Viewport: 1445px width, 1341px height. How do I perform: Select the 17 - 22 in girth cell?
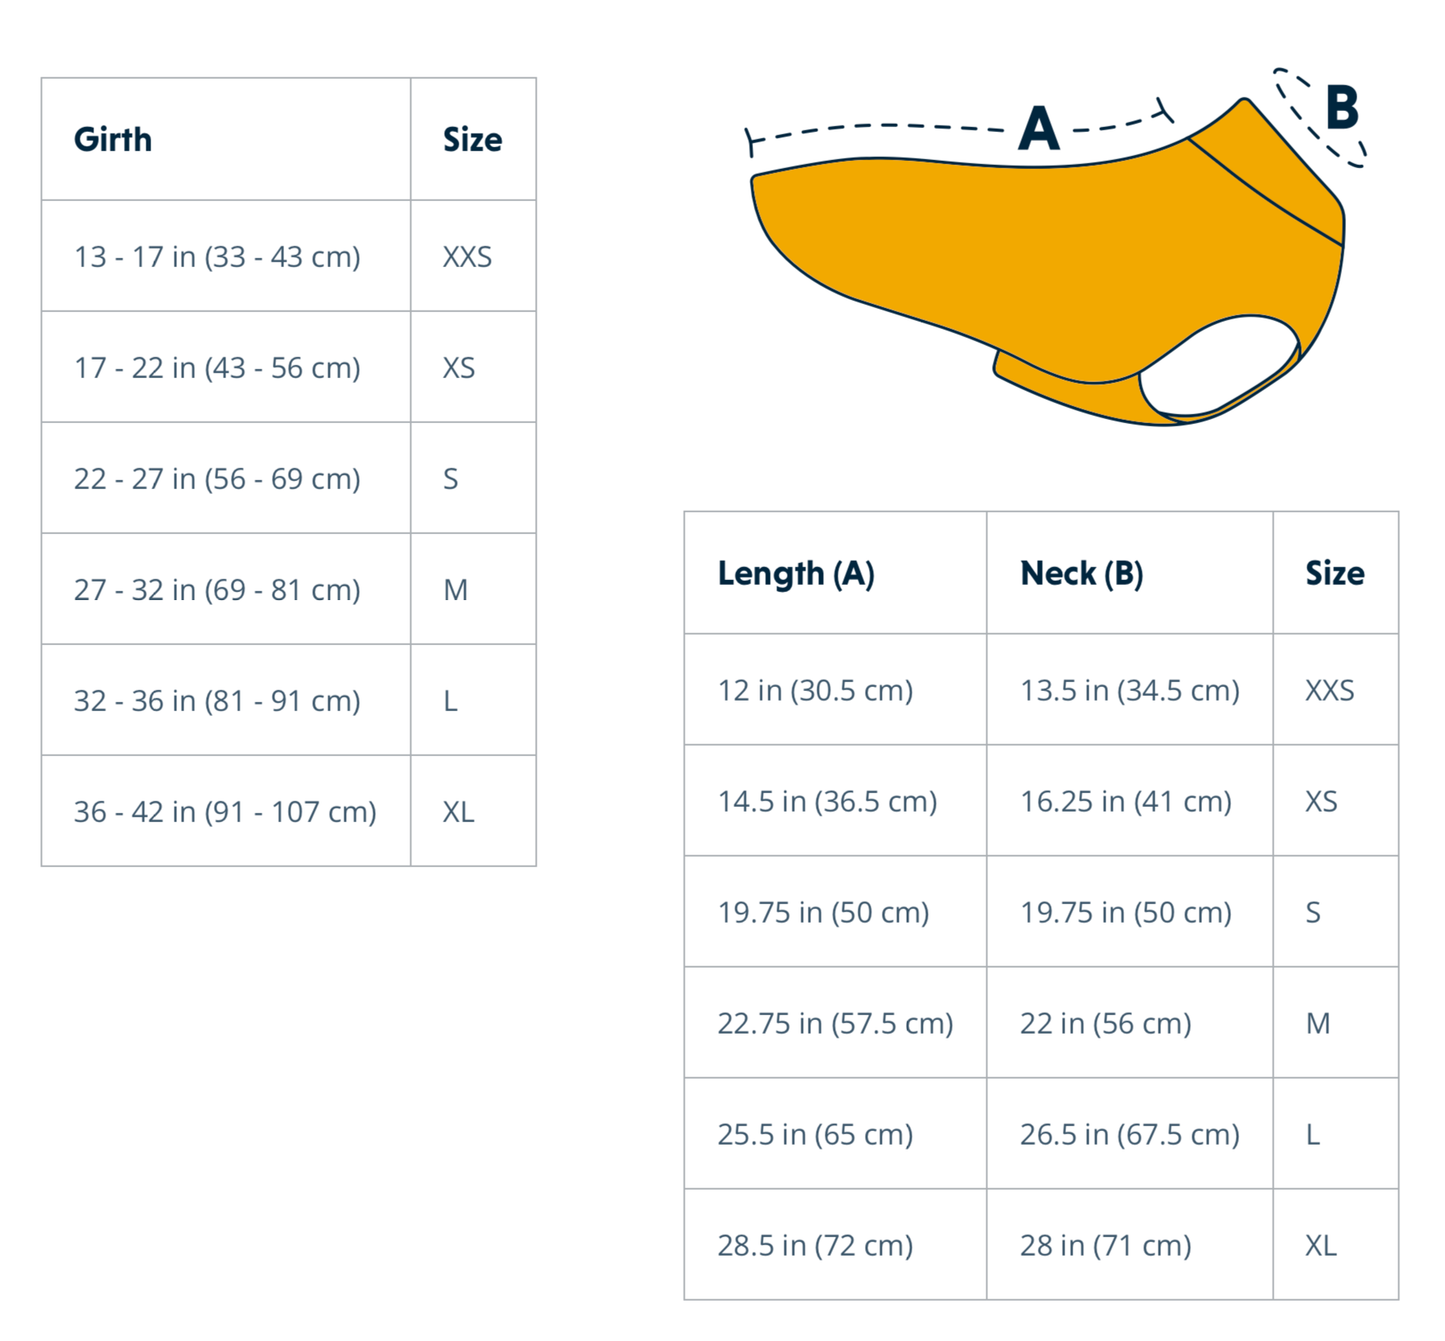pos(217,368)
